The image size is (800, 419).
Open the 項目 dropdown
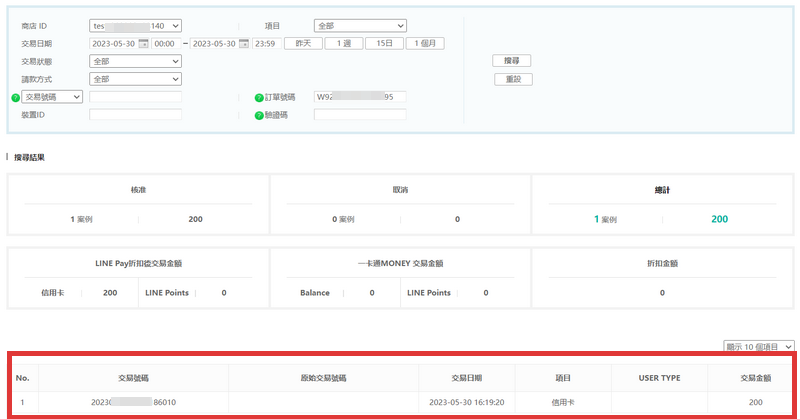click(x=360, y=25)
